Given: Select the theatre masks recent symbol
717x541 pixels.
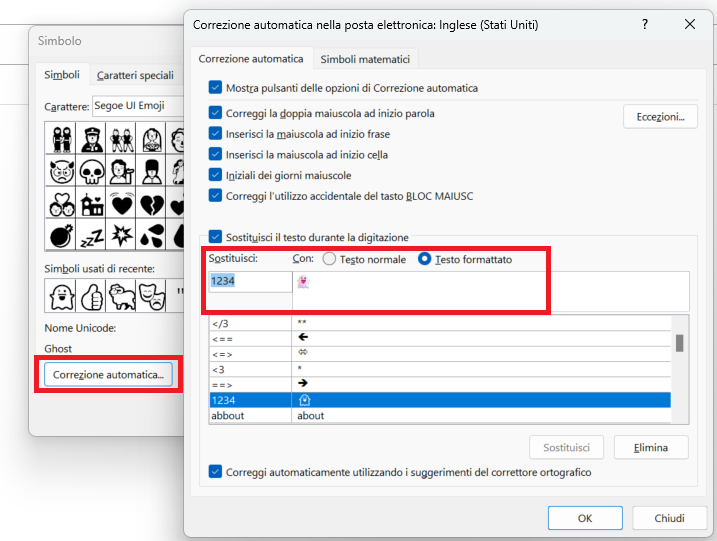Looking at the screenshot, I should click(x=151, y=296).
